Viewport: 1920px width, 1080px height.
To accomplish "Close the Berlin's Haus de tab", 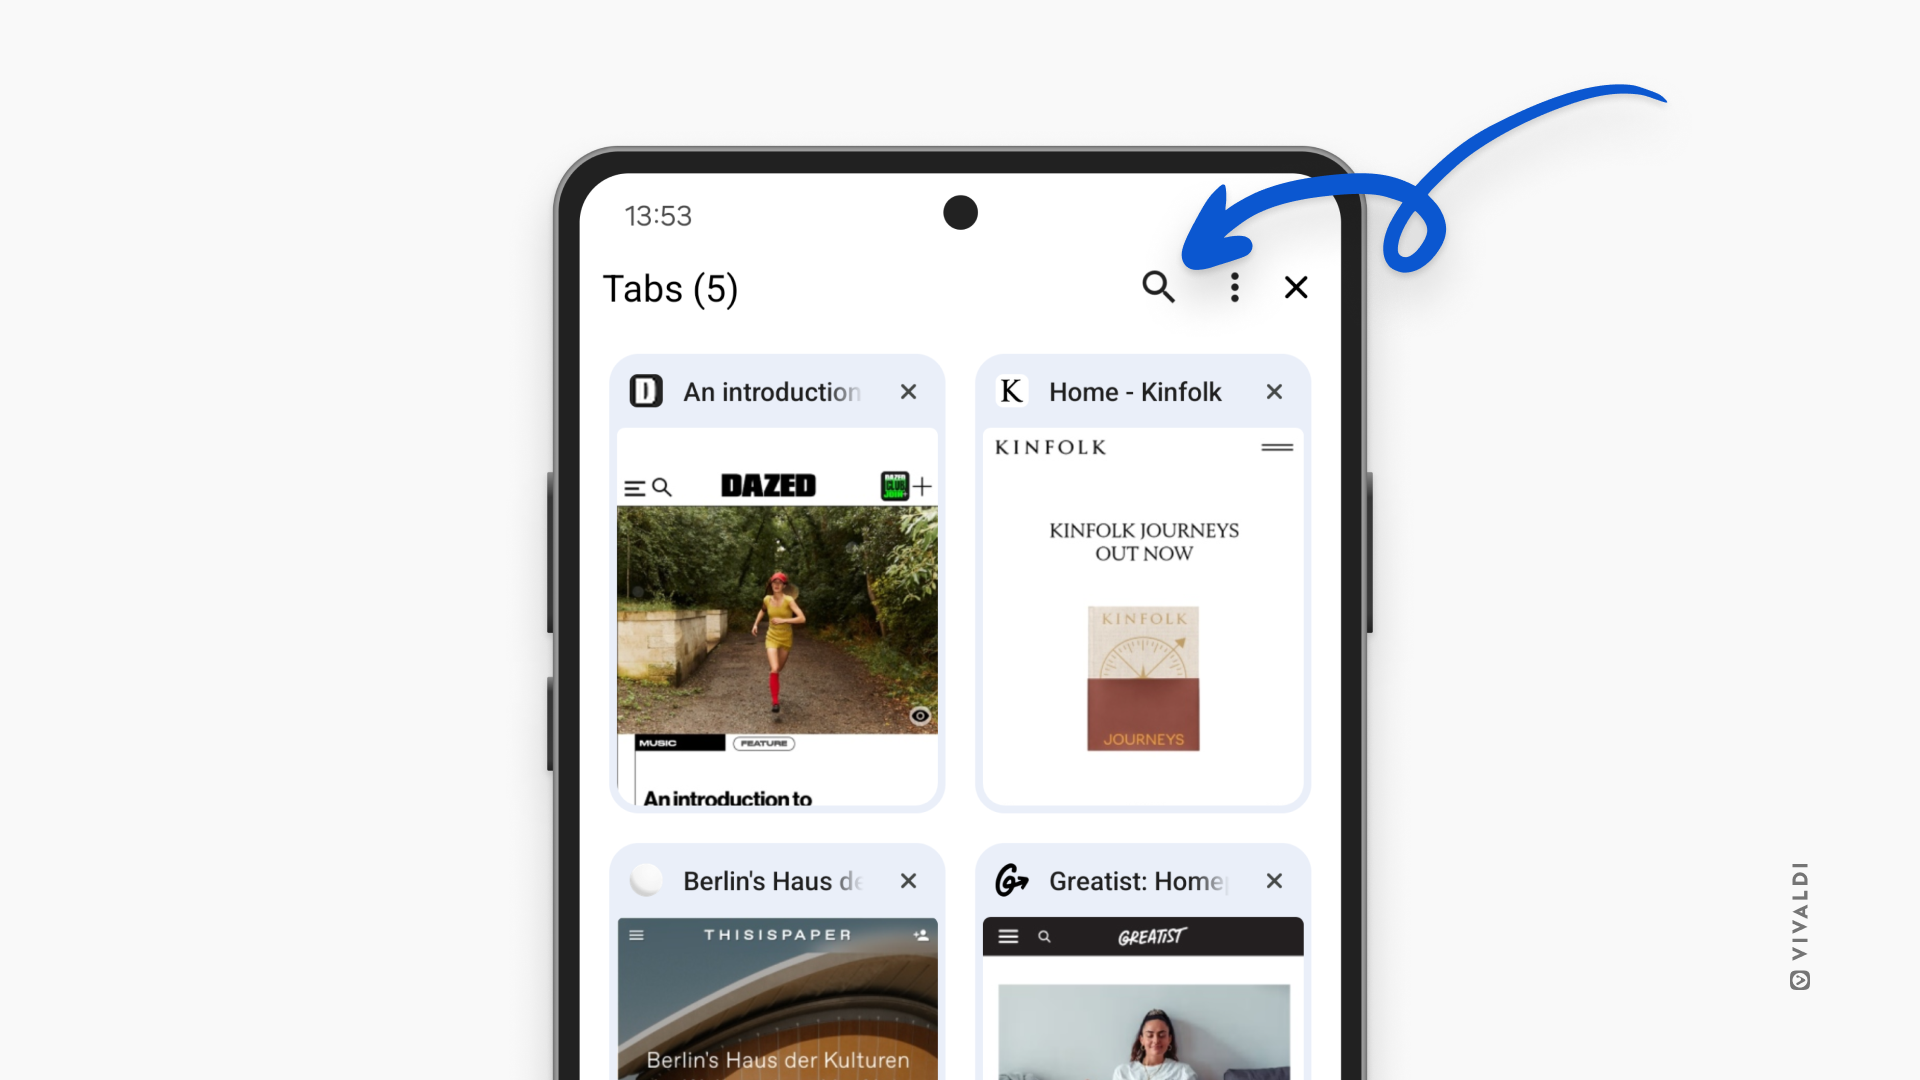I will [x=907, y=880].
